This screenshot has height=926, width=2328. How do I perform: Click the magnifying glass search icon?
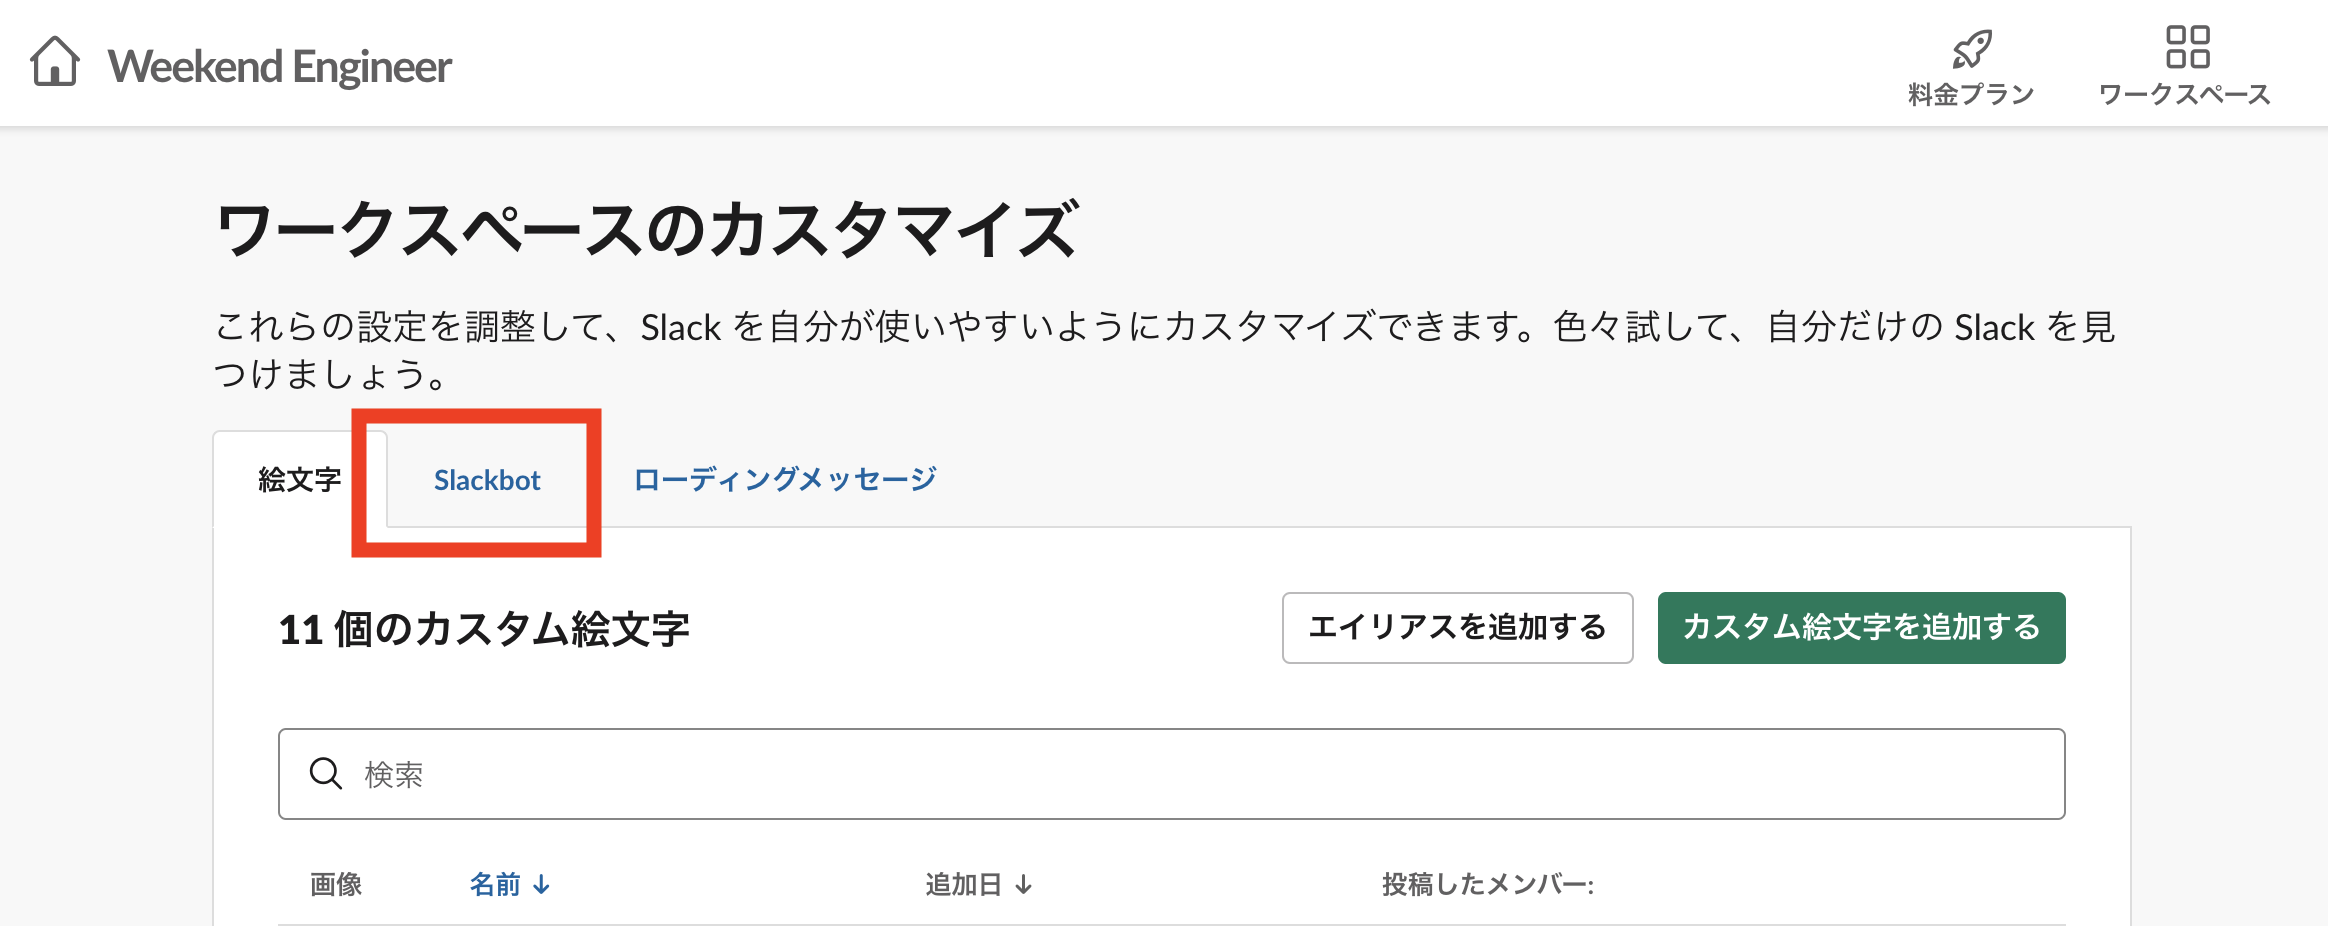point(326,773)
